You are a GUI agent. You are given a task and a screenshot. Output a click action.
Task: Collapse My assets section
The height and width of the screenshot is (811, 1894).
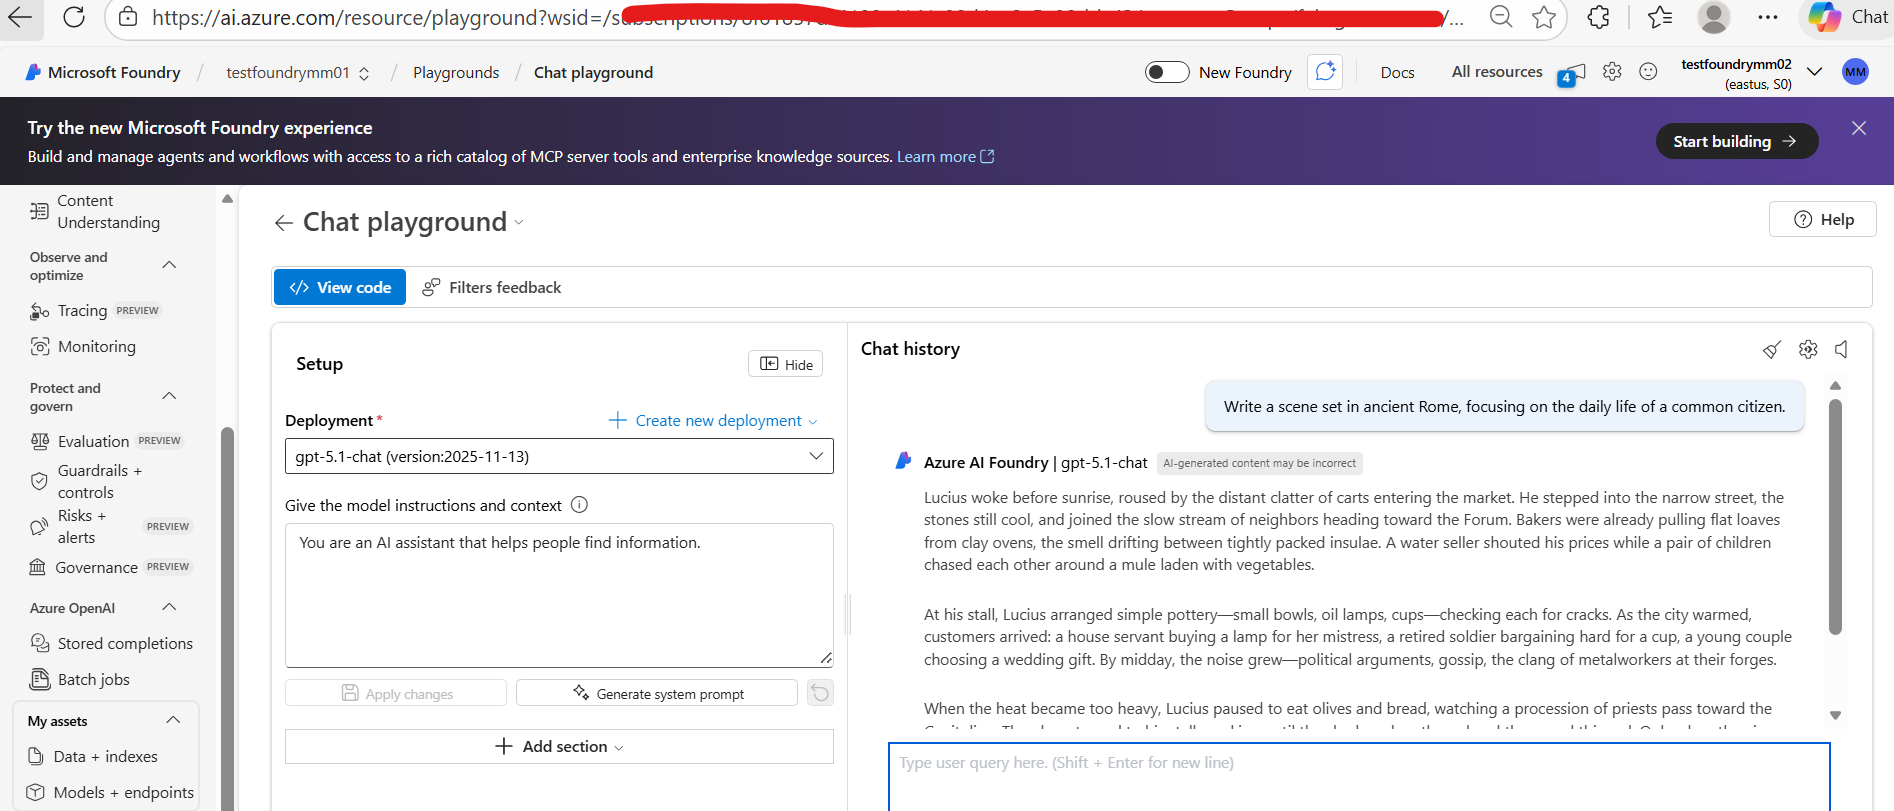click(x=173, y=720)
